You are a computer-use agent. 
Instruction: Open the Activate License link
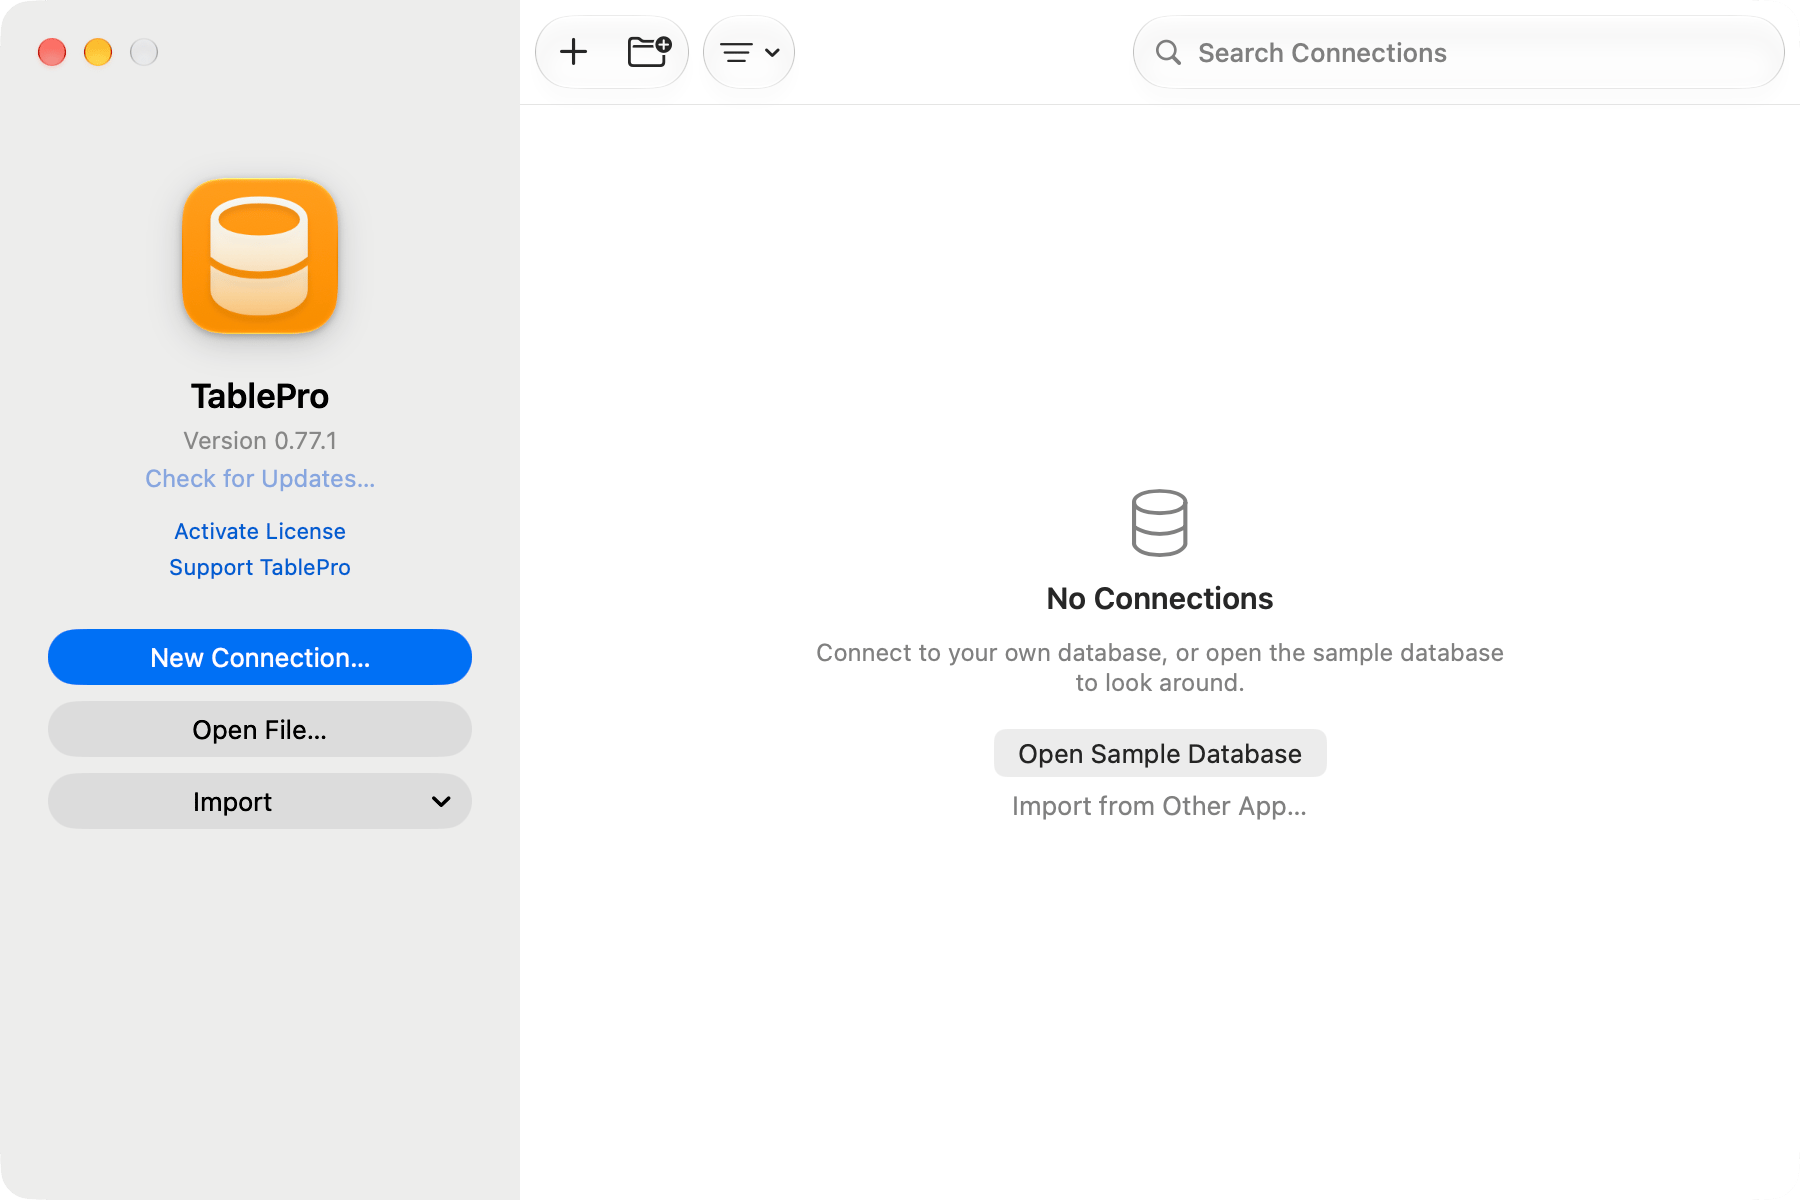260,531
